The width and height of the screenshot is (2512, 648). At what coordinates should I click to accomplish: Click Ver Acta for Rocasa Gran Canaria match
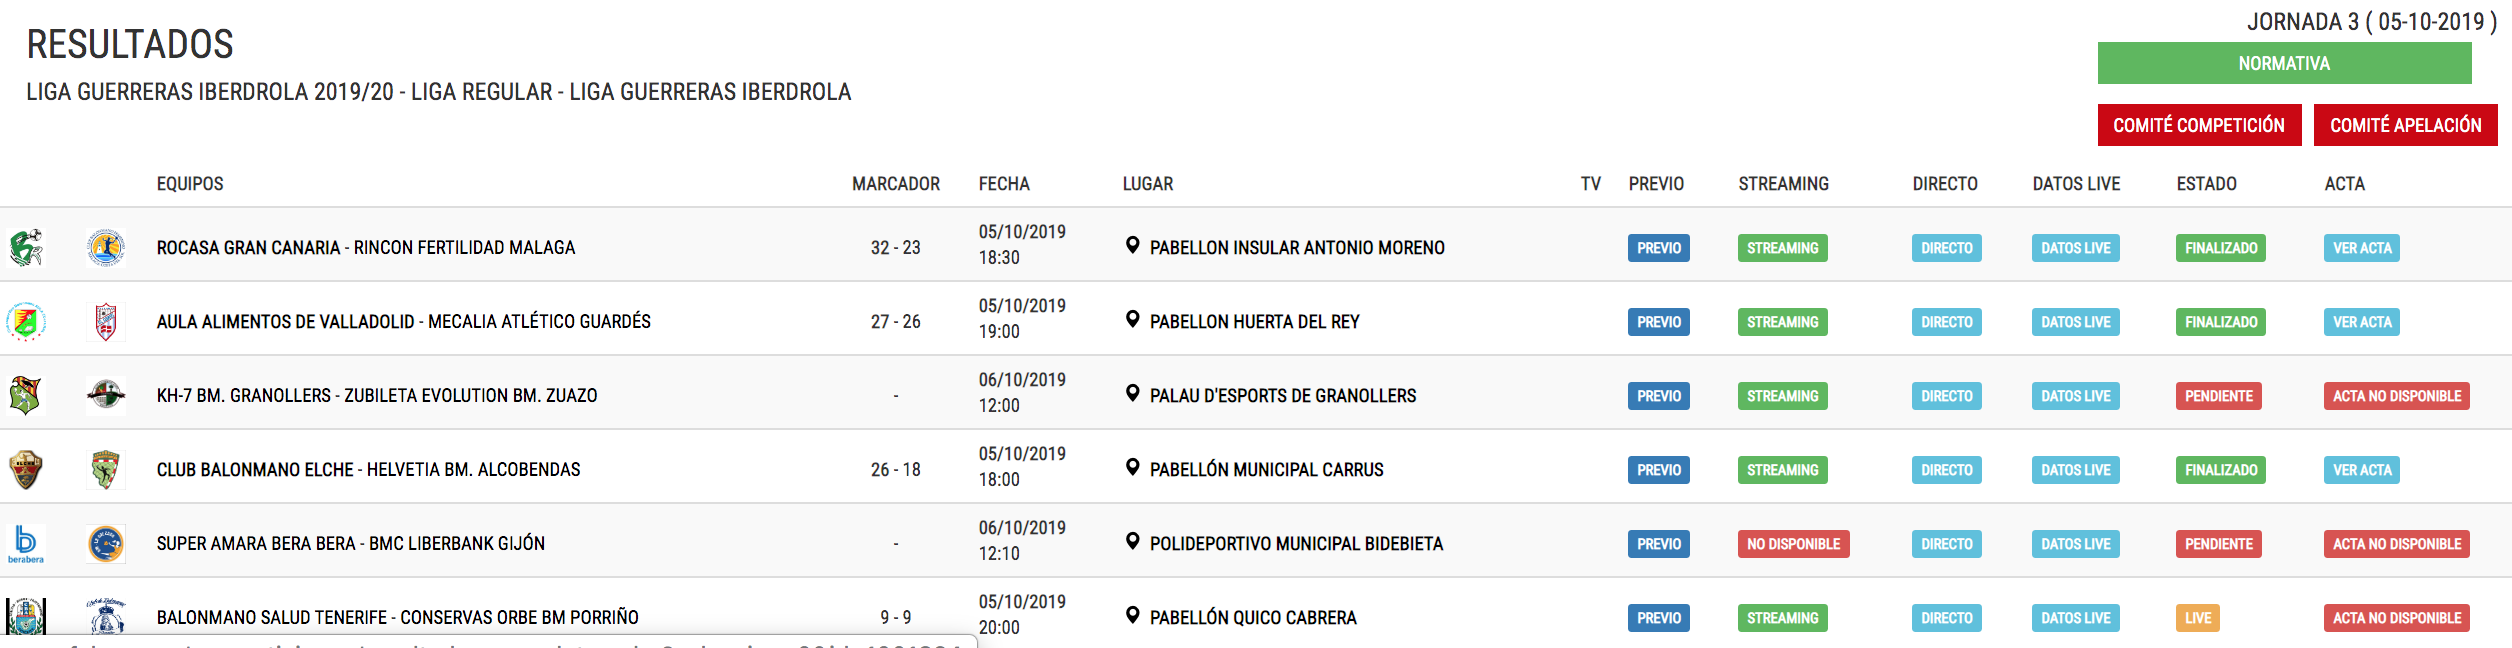(x=2361, y=248)
